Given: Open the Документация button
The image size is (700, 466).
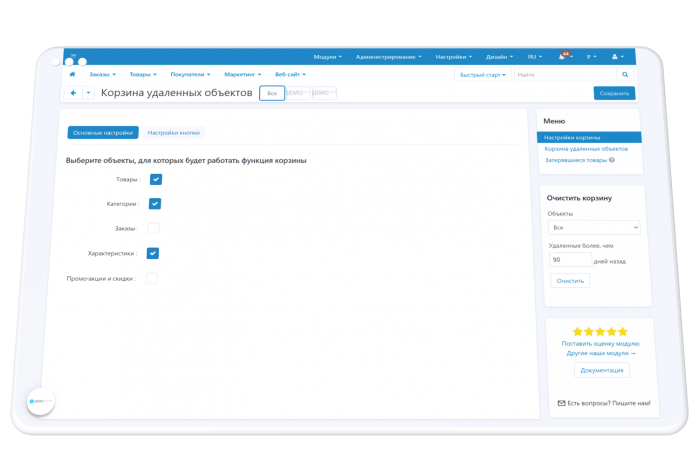Looking at the screenshot, I should pos(602,370).
